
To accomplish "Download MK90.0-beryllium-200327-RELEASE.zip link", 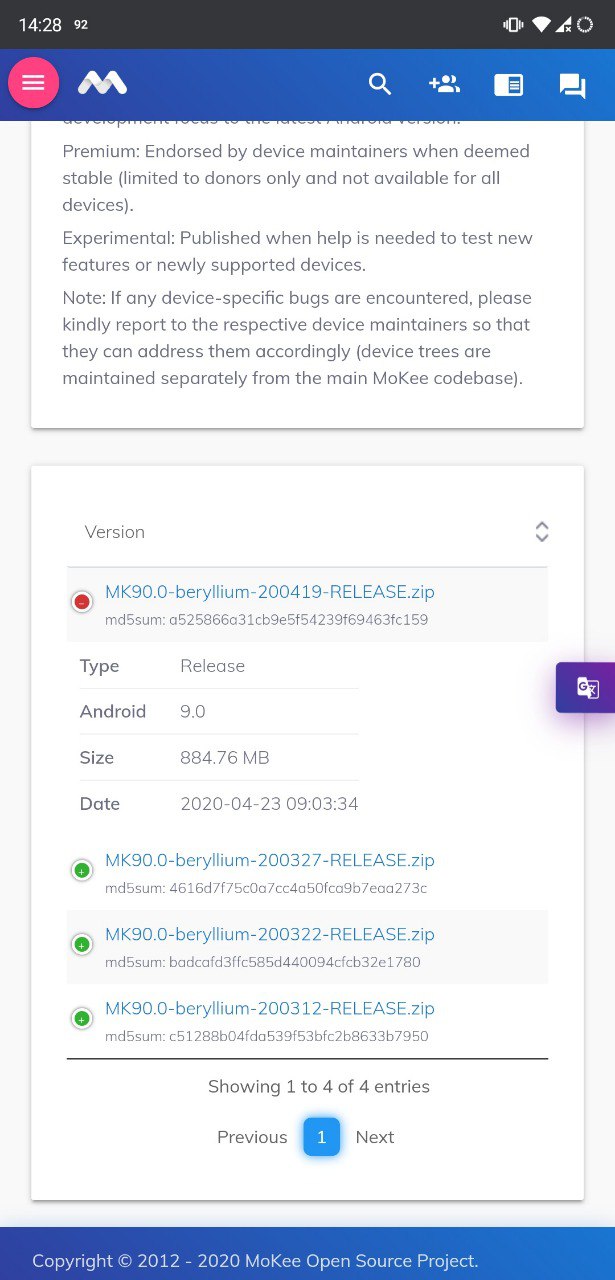I will point(270,860).
